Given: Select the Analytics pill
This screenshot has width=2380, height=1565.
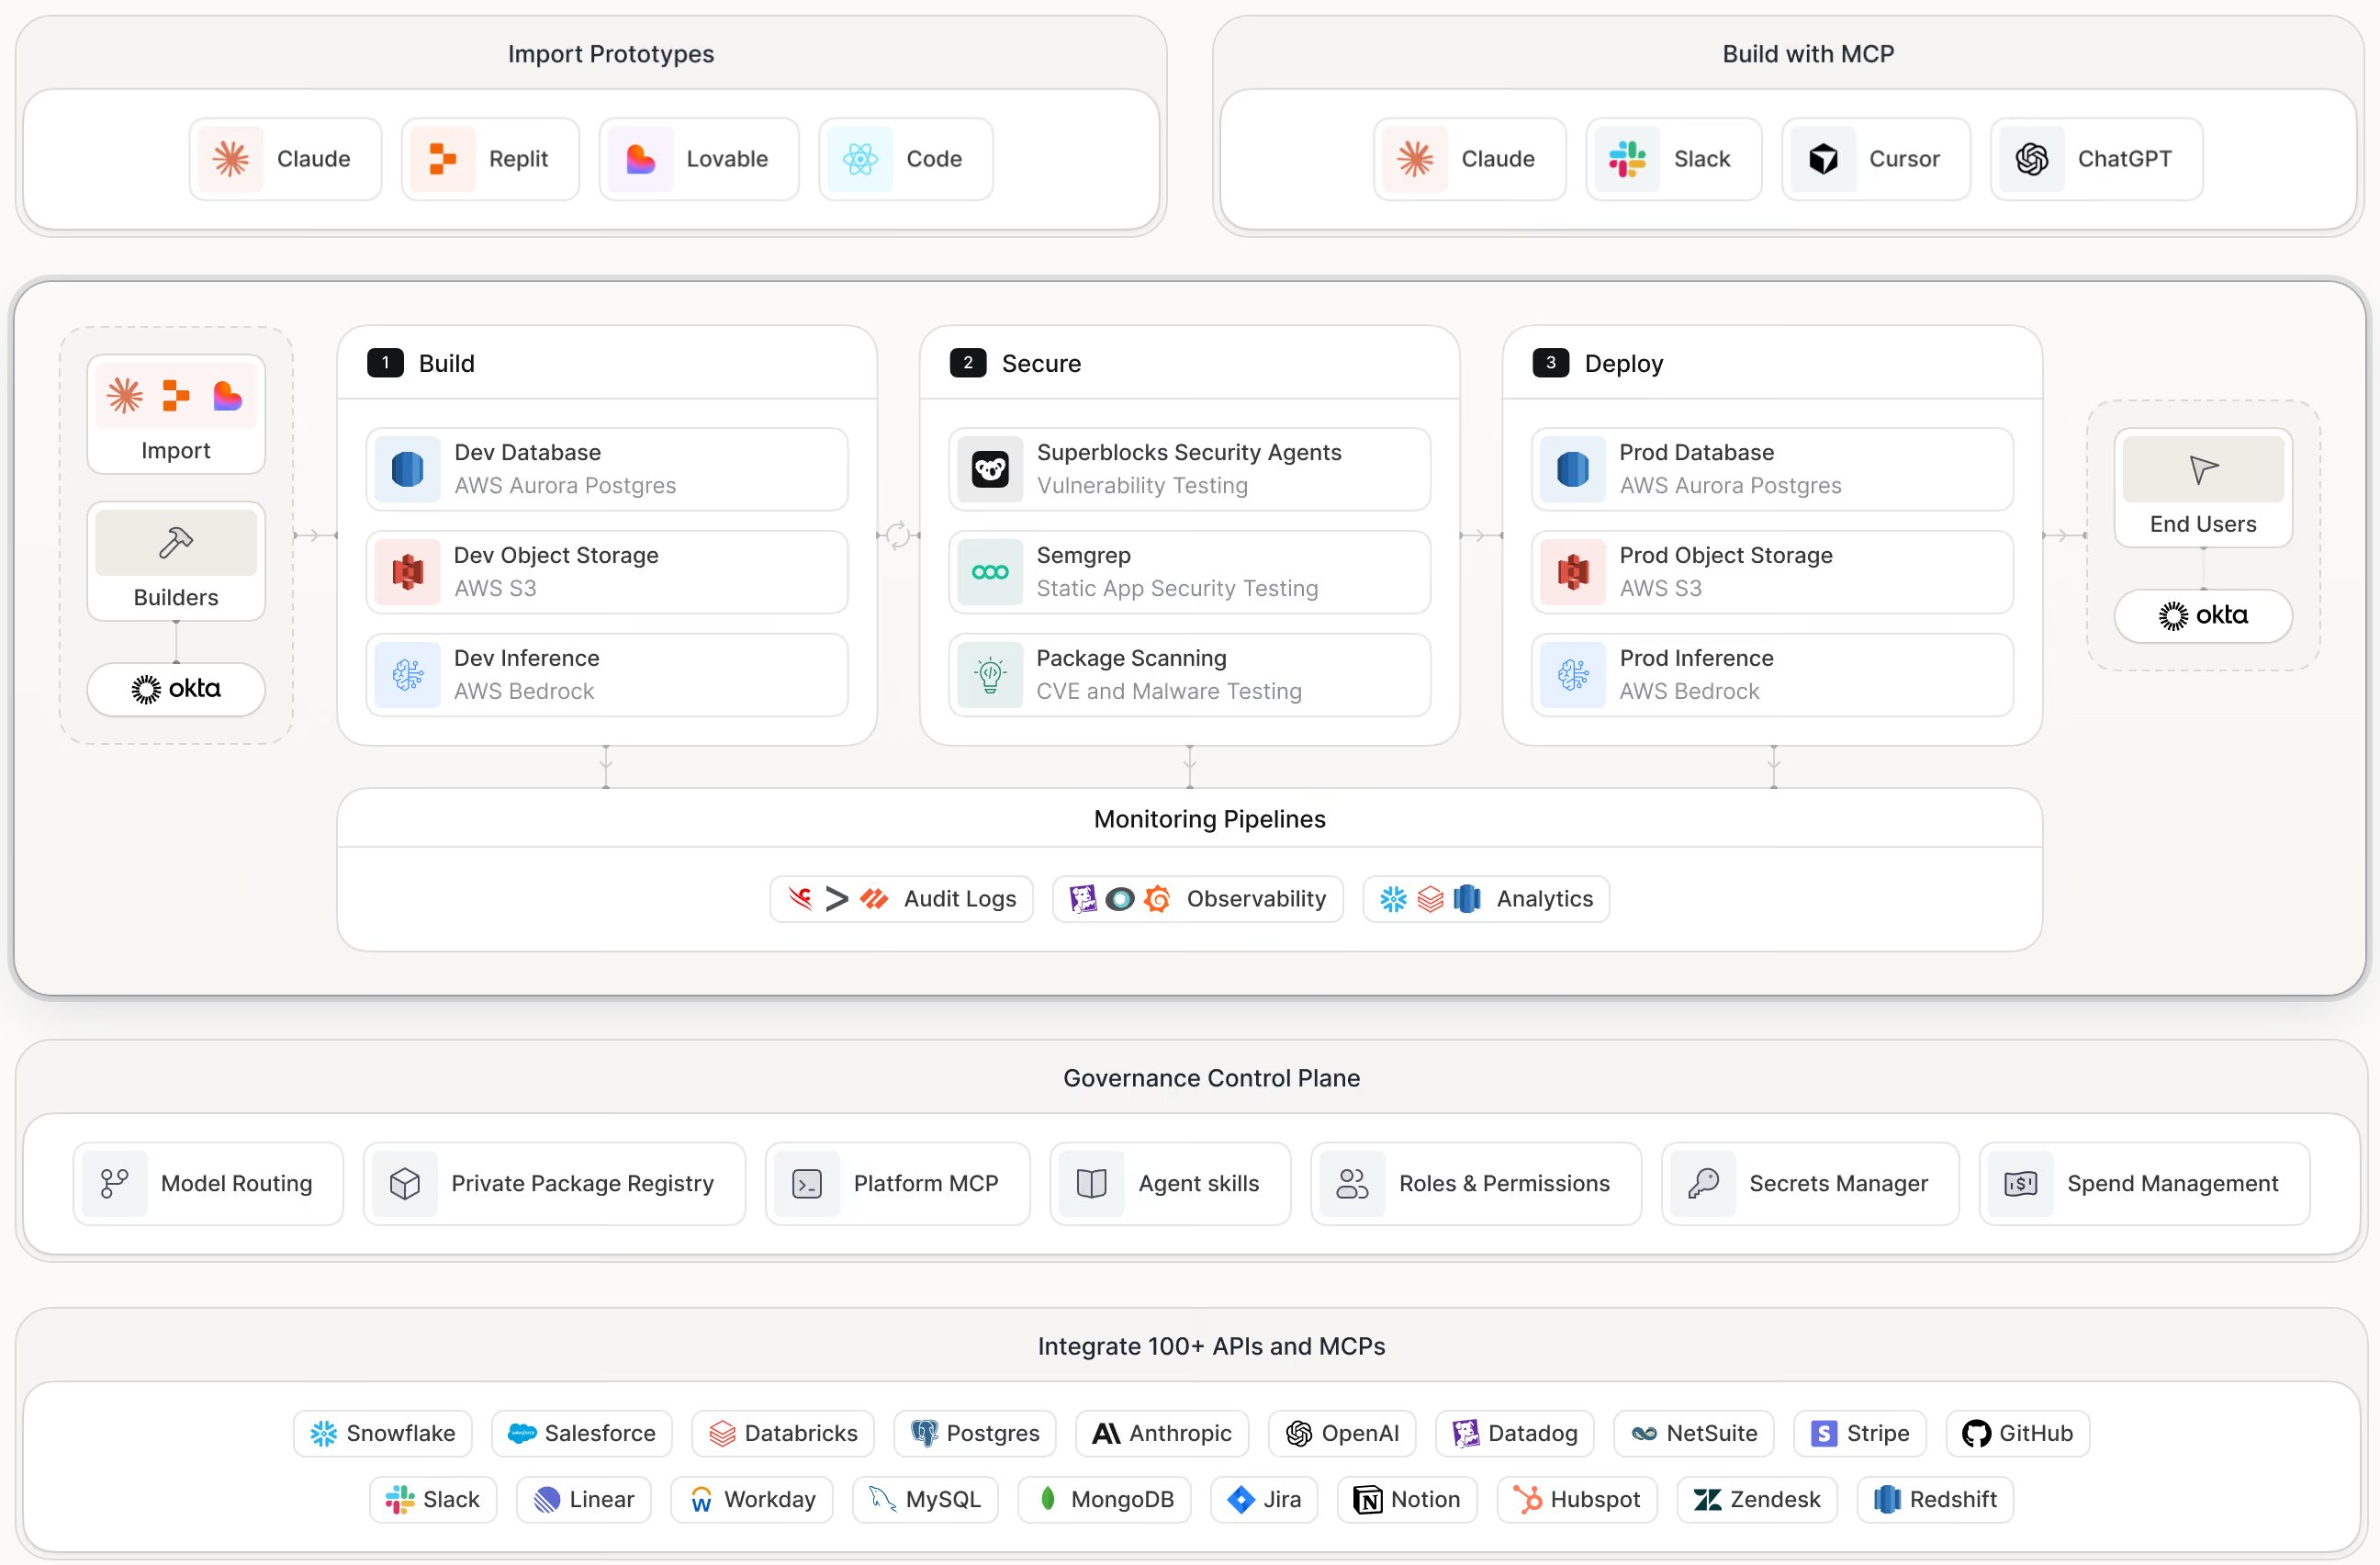Looking at the screenshot, I should click(x=1486, y=899).
